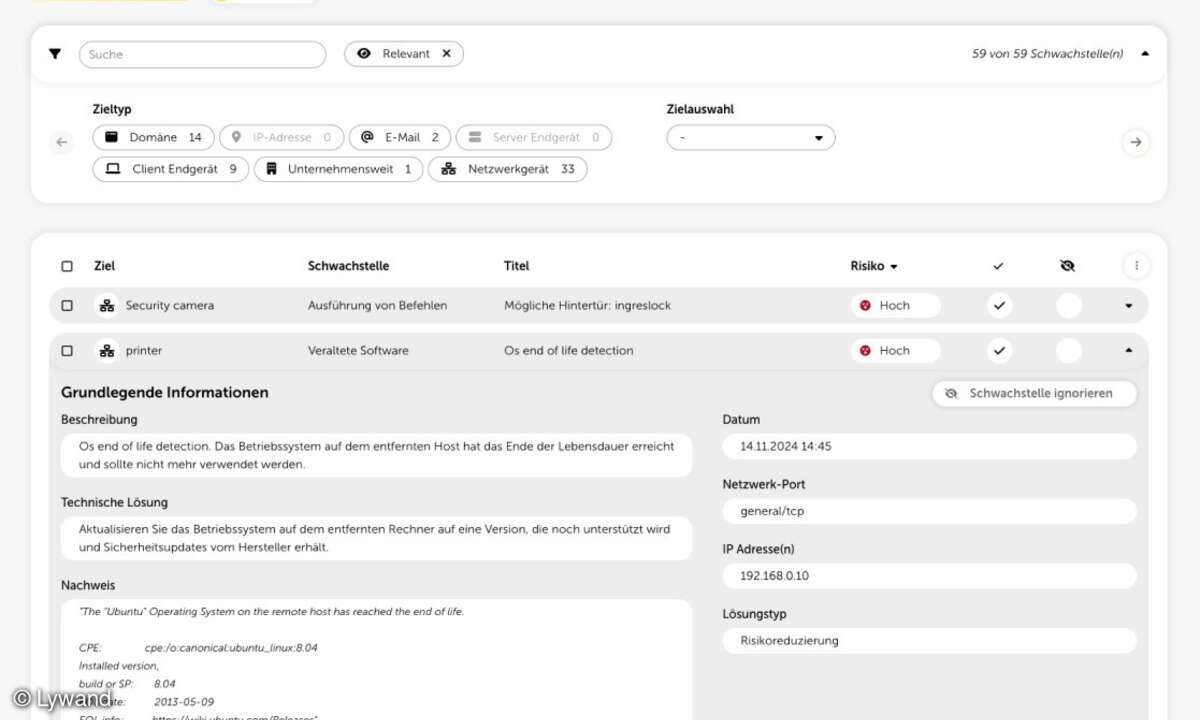Filter by Server Endgerät target type

pyautogui.click(x=534, y=138)
